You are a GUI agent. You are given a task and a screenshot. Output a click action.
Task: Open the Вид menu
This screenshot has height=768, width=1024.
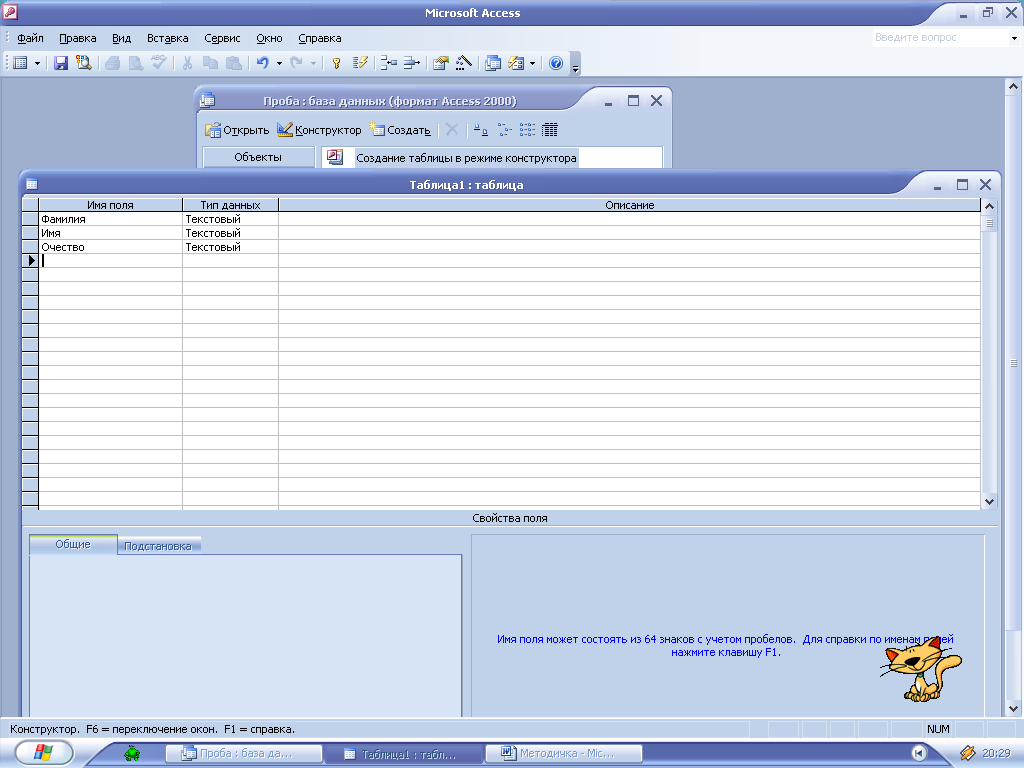click(121, 38)
